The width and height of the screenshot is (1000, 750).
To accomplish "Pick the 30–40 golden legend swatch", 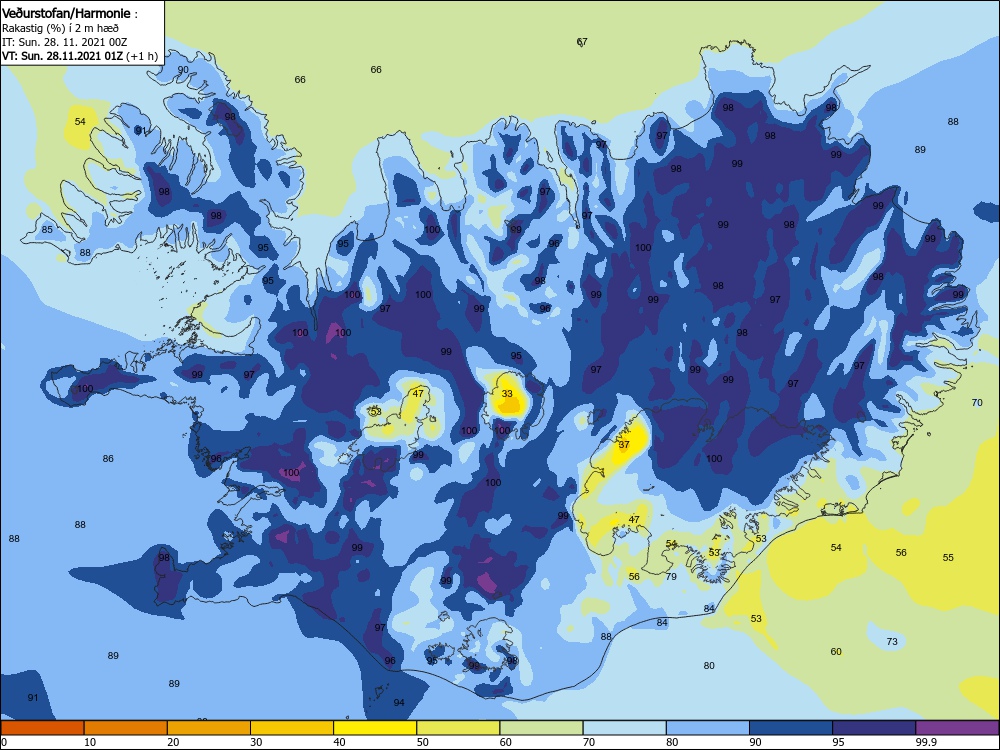I will click(292, 728).
